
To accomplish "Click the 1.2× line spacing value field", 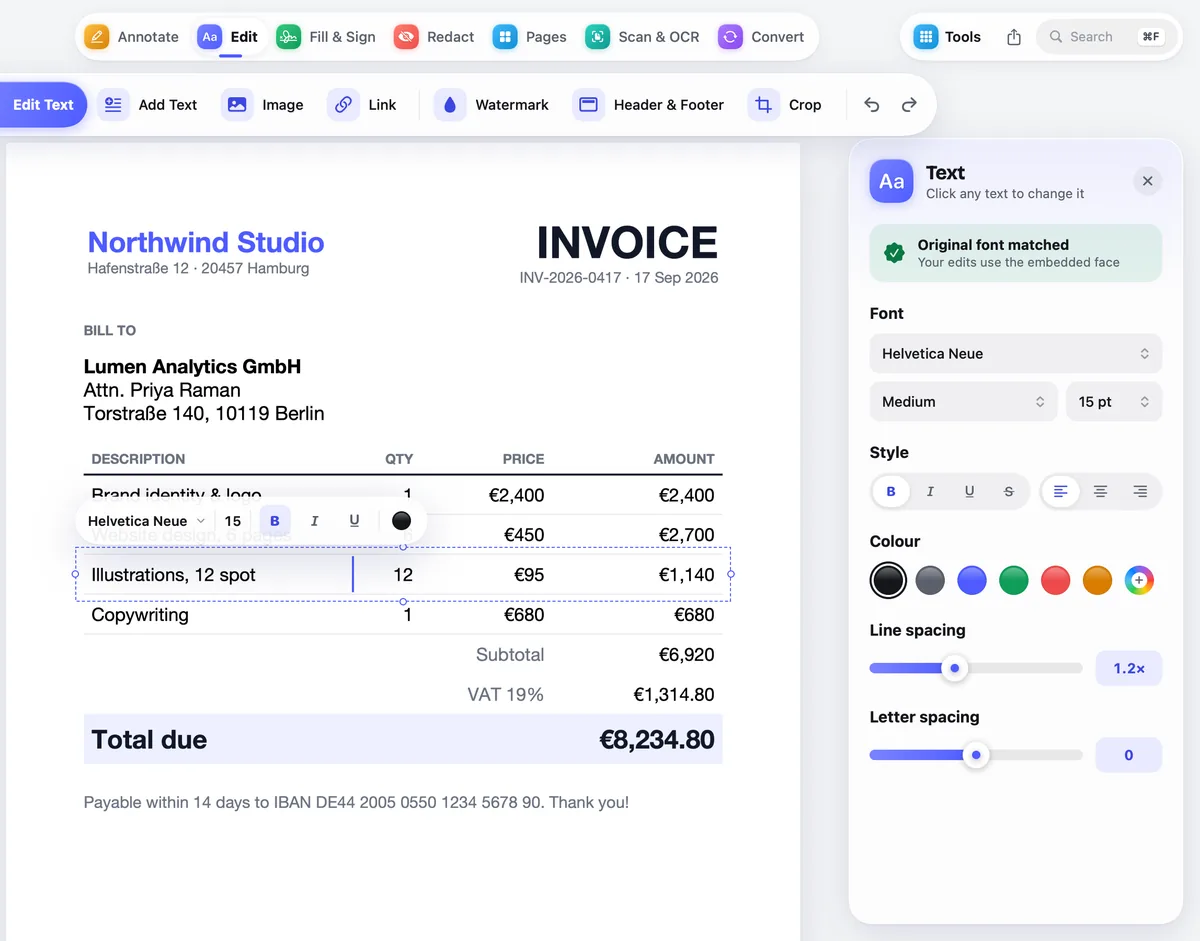I will 1129,668.
